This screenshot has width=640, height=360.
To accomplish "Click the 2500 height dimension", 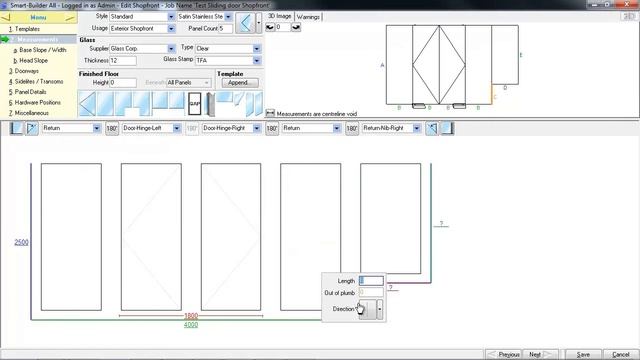I will click(21, 242).
